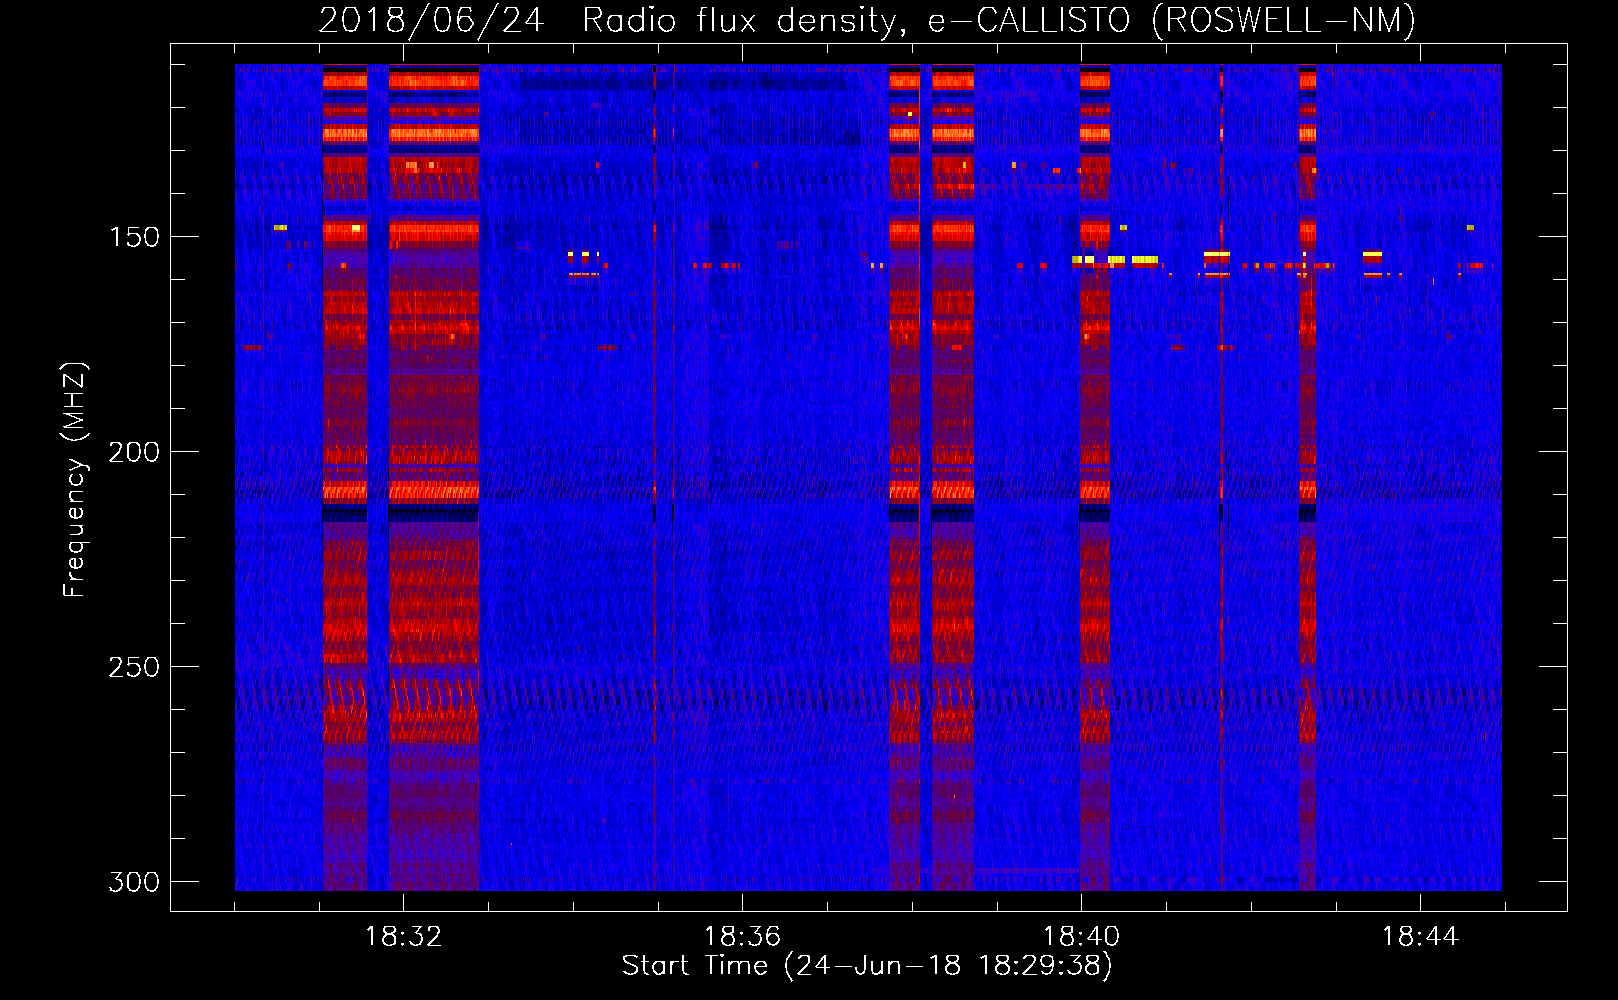
Task: Click the 'Frequency (MHZ)' axis label
Action: pos(74,480)
